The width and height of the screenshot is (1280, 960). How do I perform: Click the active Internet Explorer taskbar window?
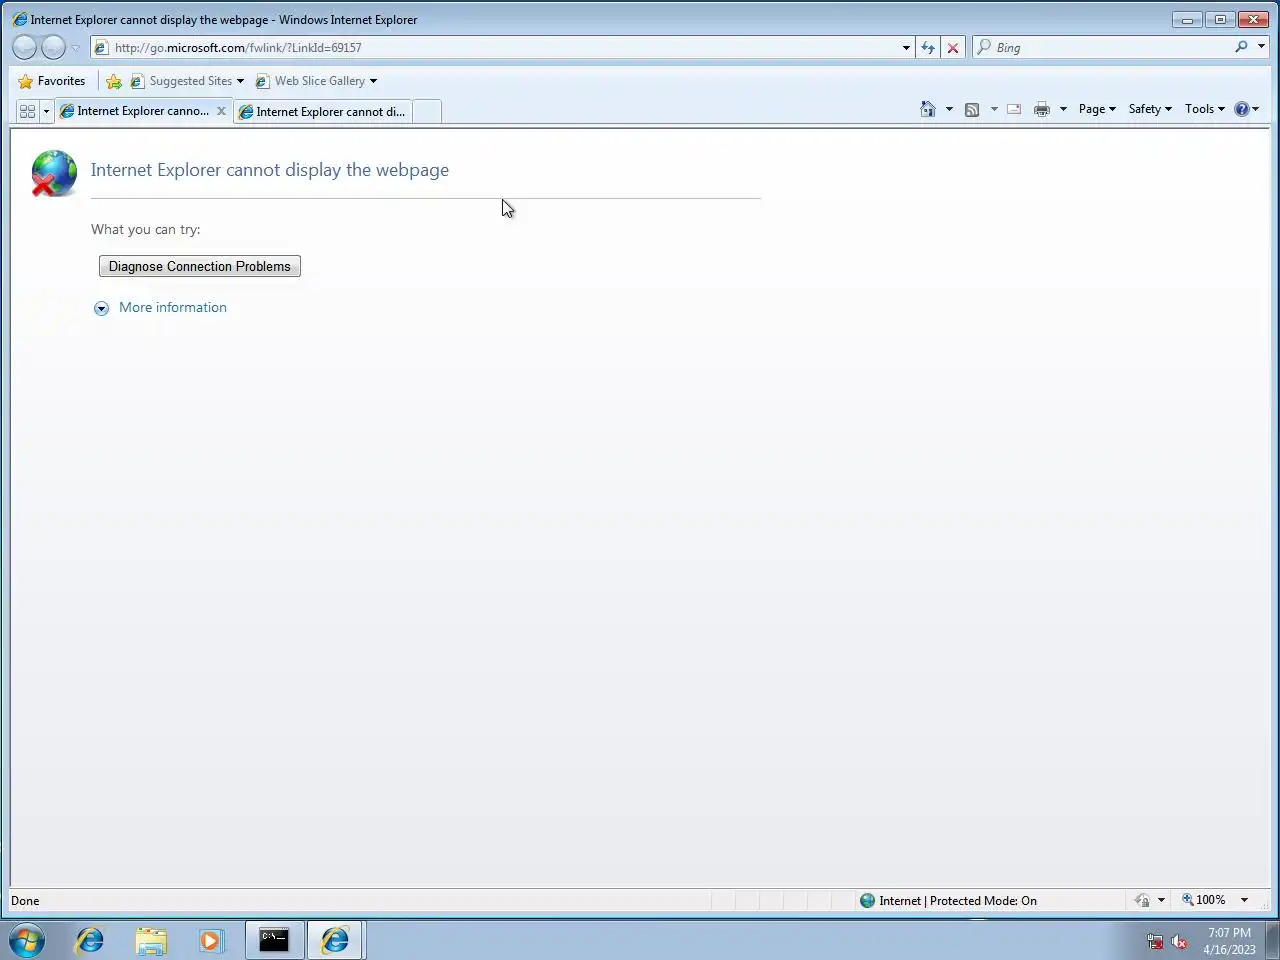pos(335,940)
